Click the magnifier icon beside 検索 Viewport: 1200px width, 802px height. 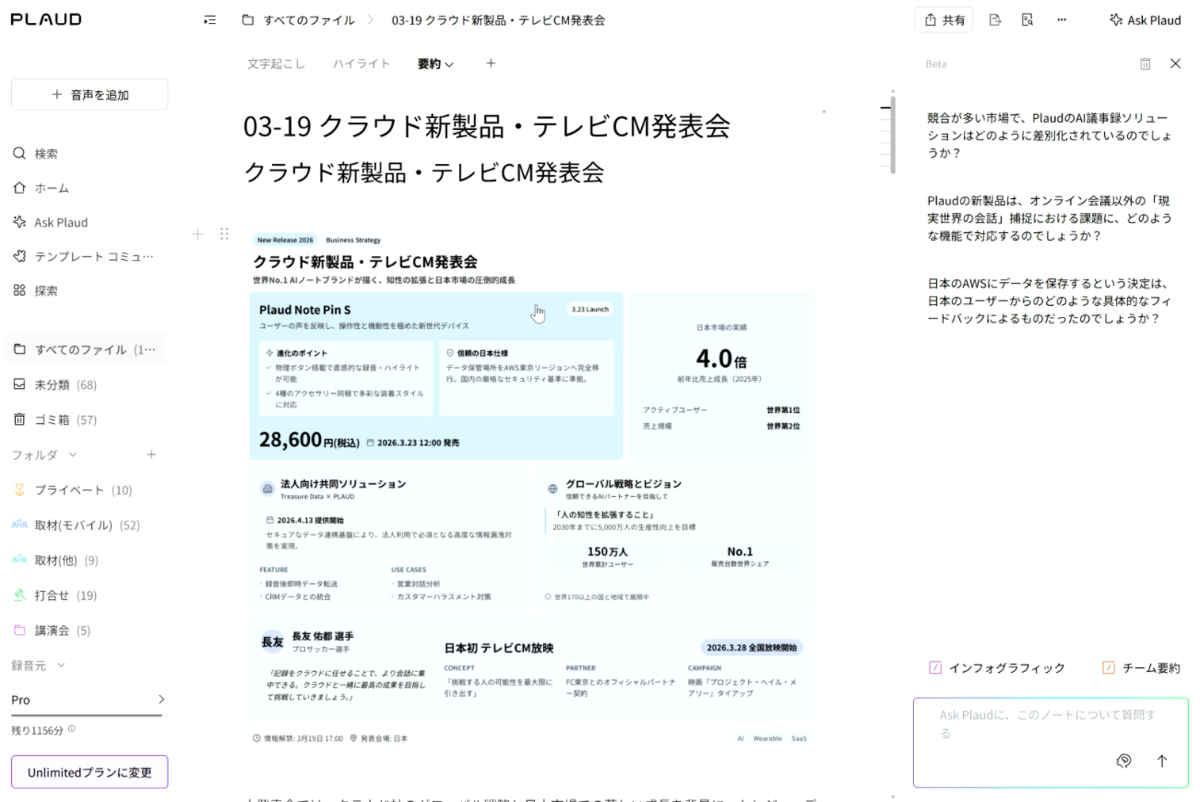[x=19, y=154]
